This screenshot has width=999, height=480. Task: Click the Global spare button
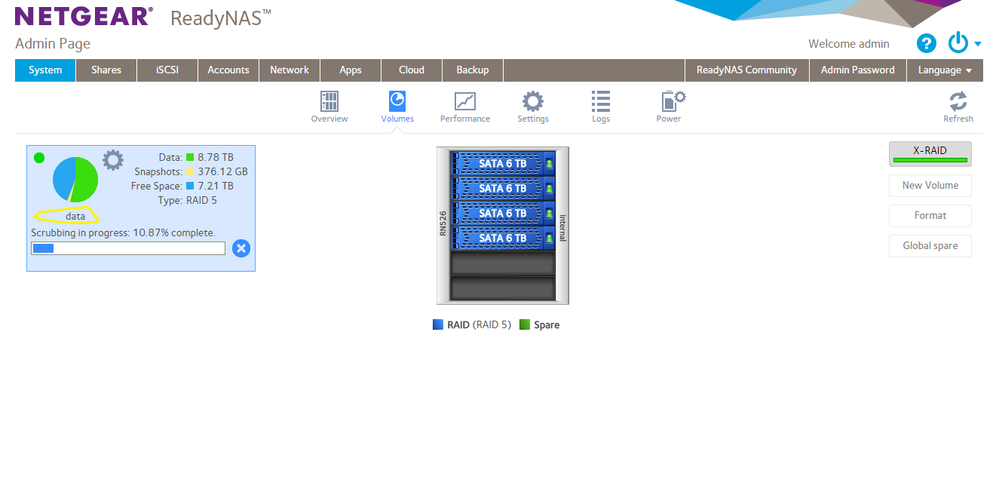point(930,245)
